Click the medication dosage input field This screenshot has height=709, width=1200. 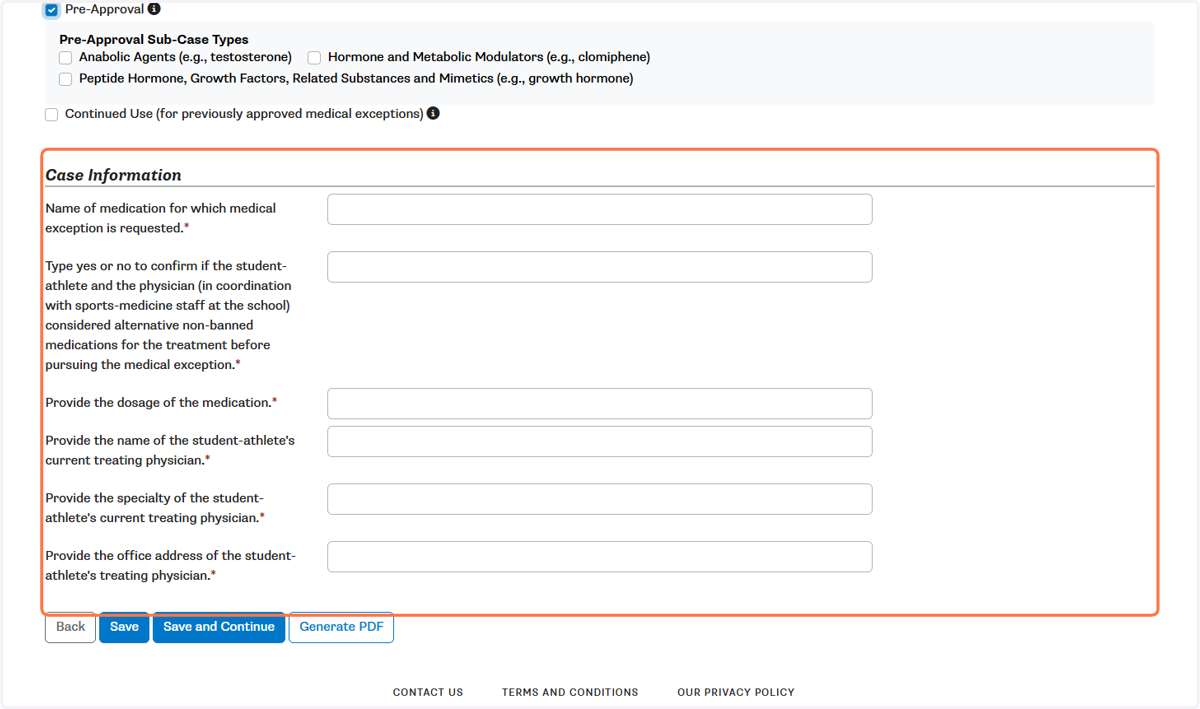tap(600, 404)
